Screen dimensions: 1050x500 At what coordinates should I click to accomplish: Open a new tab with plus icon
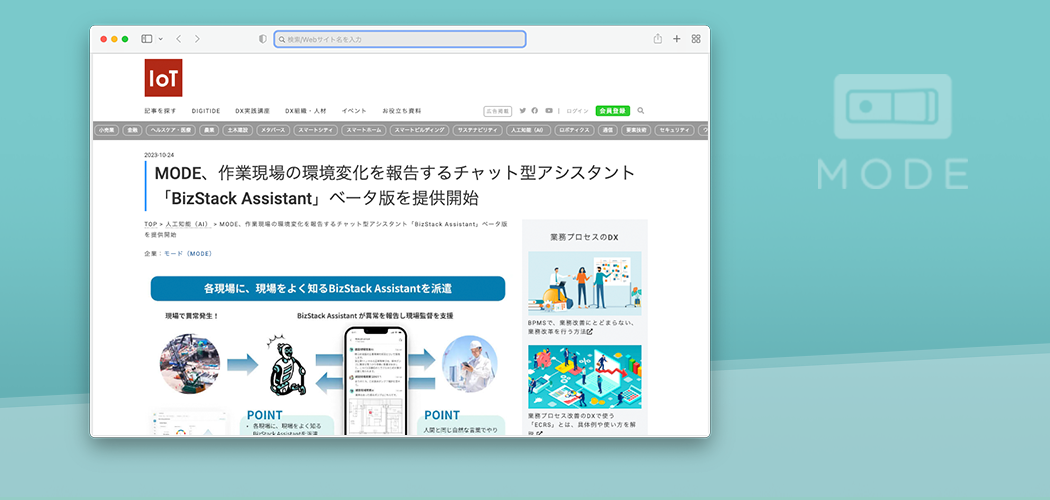677,39
